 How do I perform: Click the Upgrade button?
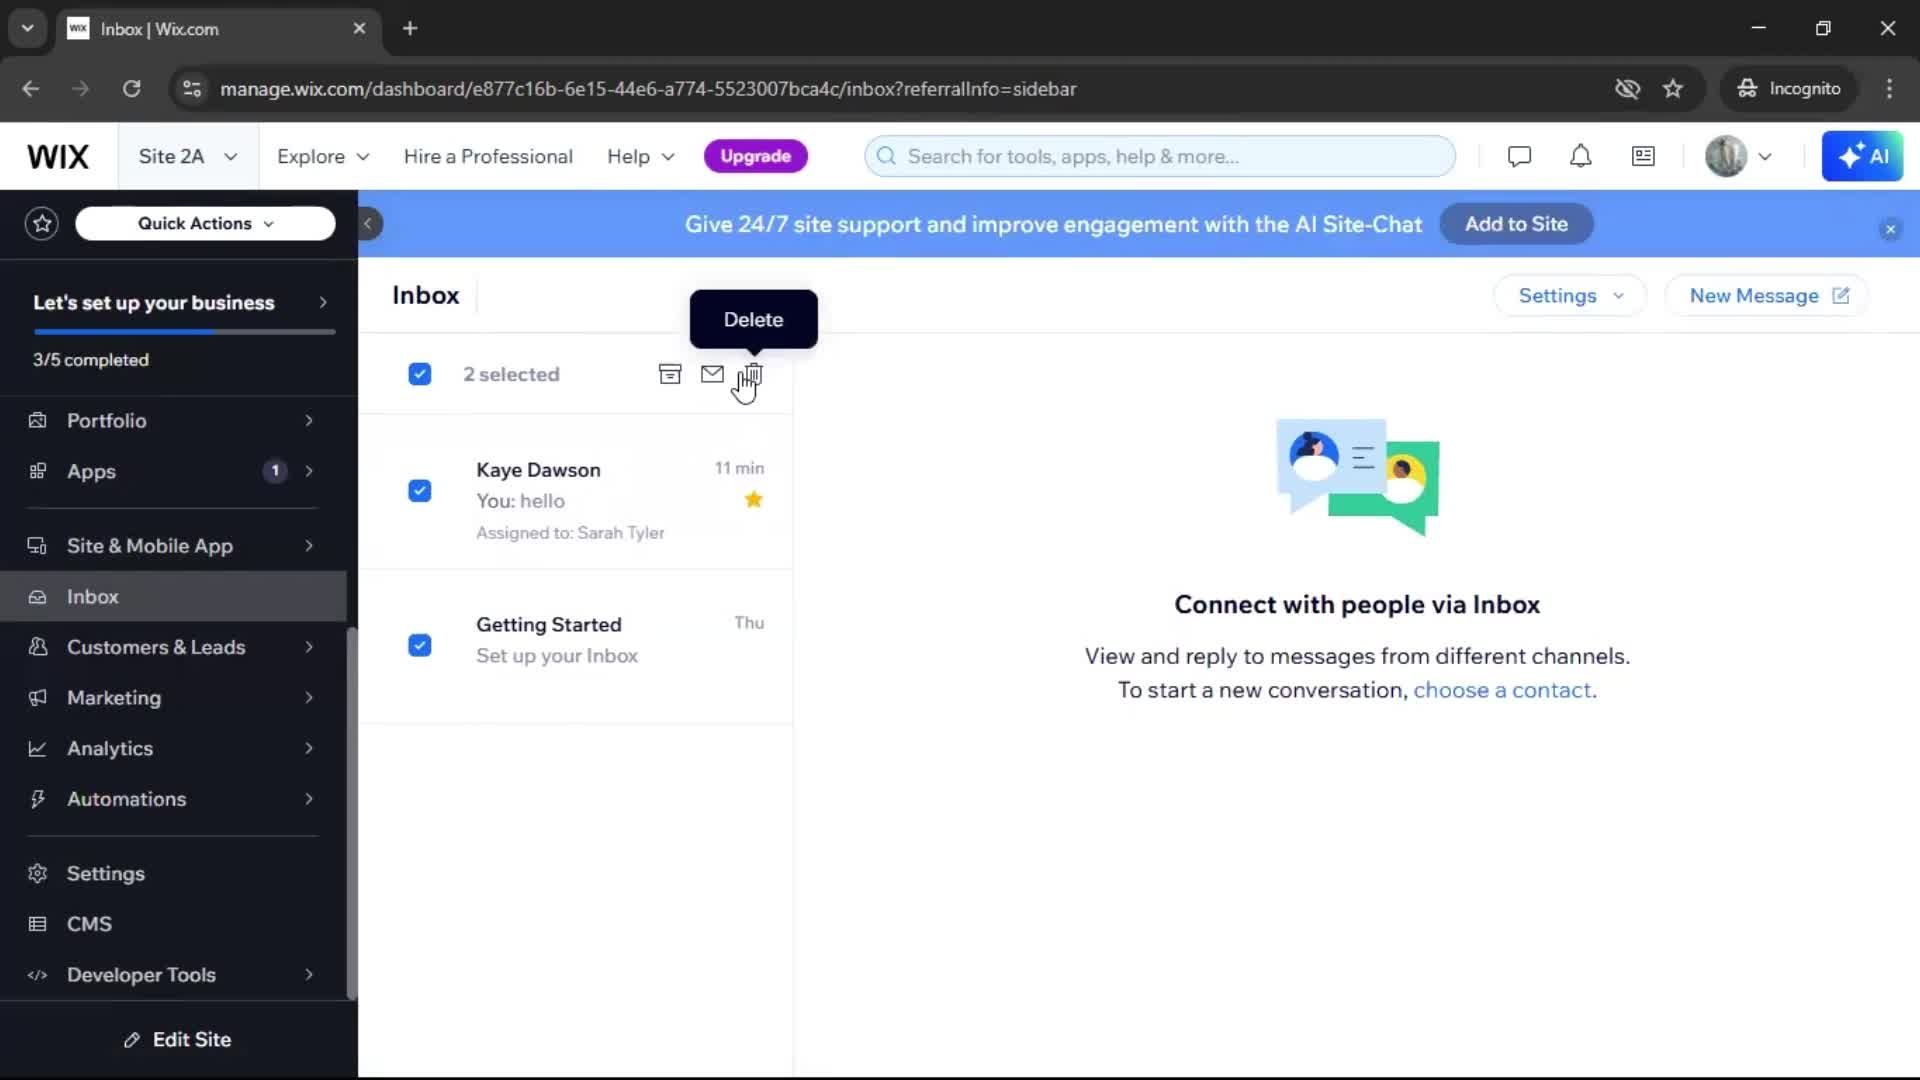tap(756, 156)
